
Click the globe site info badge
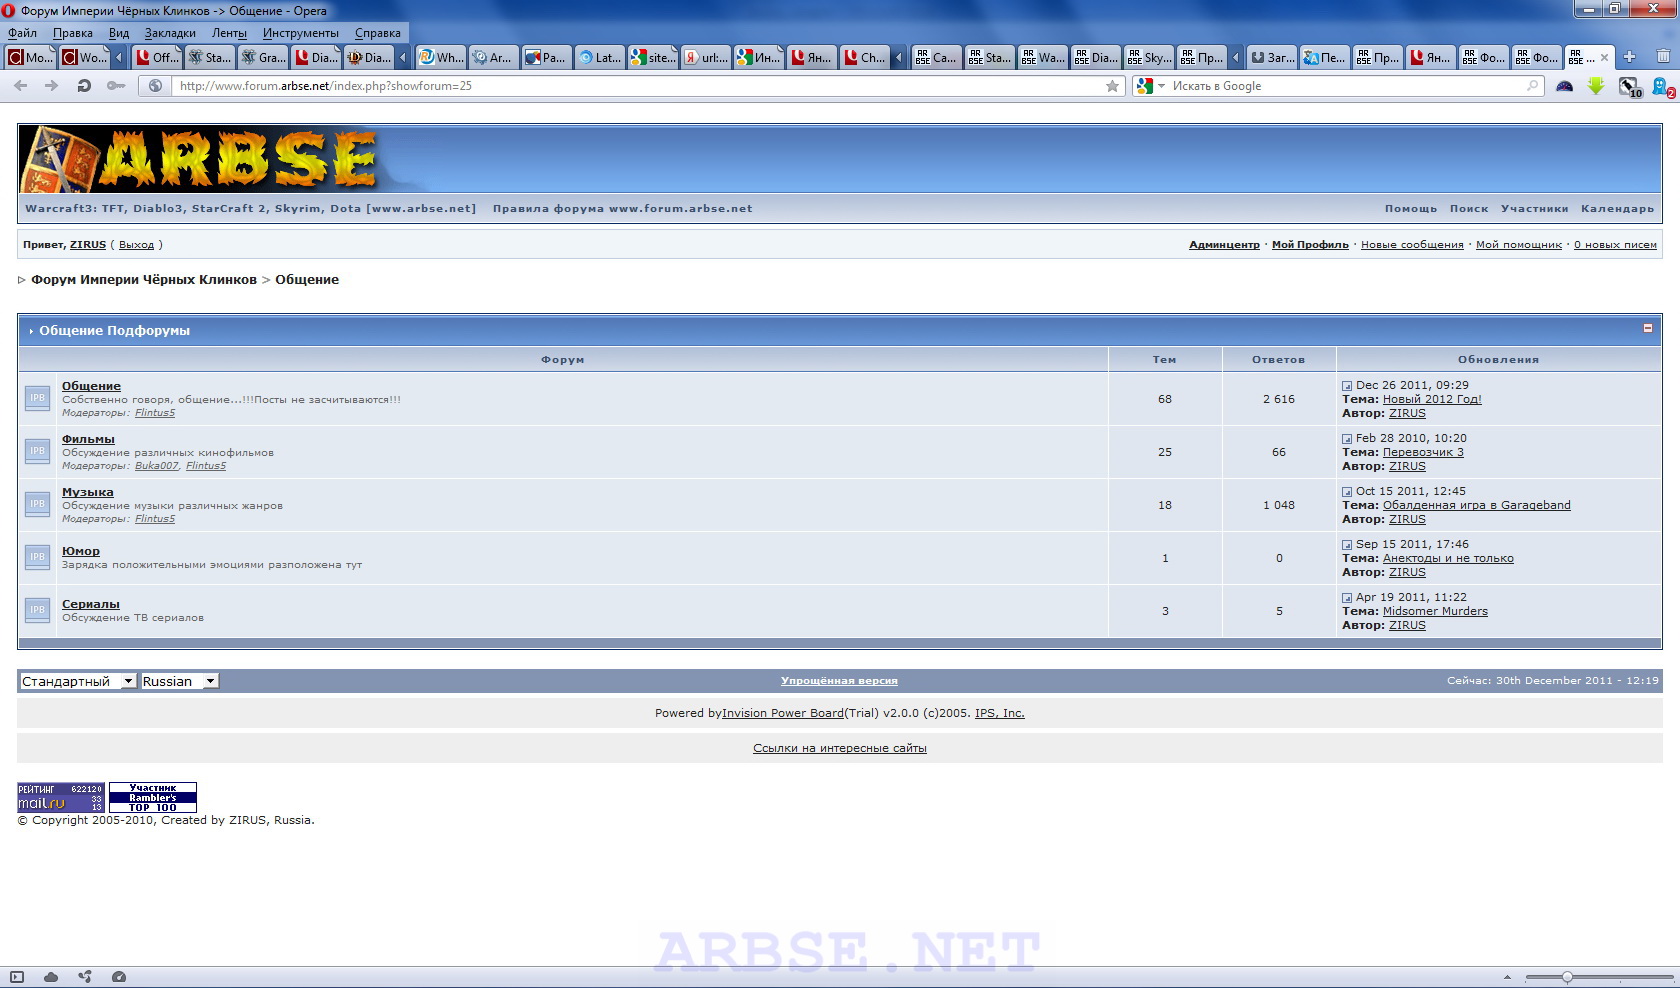tap(155, 86)
